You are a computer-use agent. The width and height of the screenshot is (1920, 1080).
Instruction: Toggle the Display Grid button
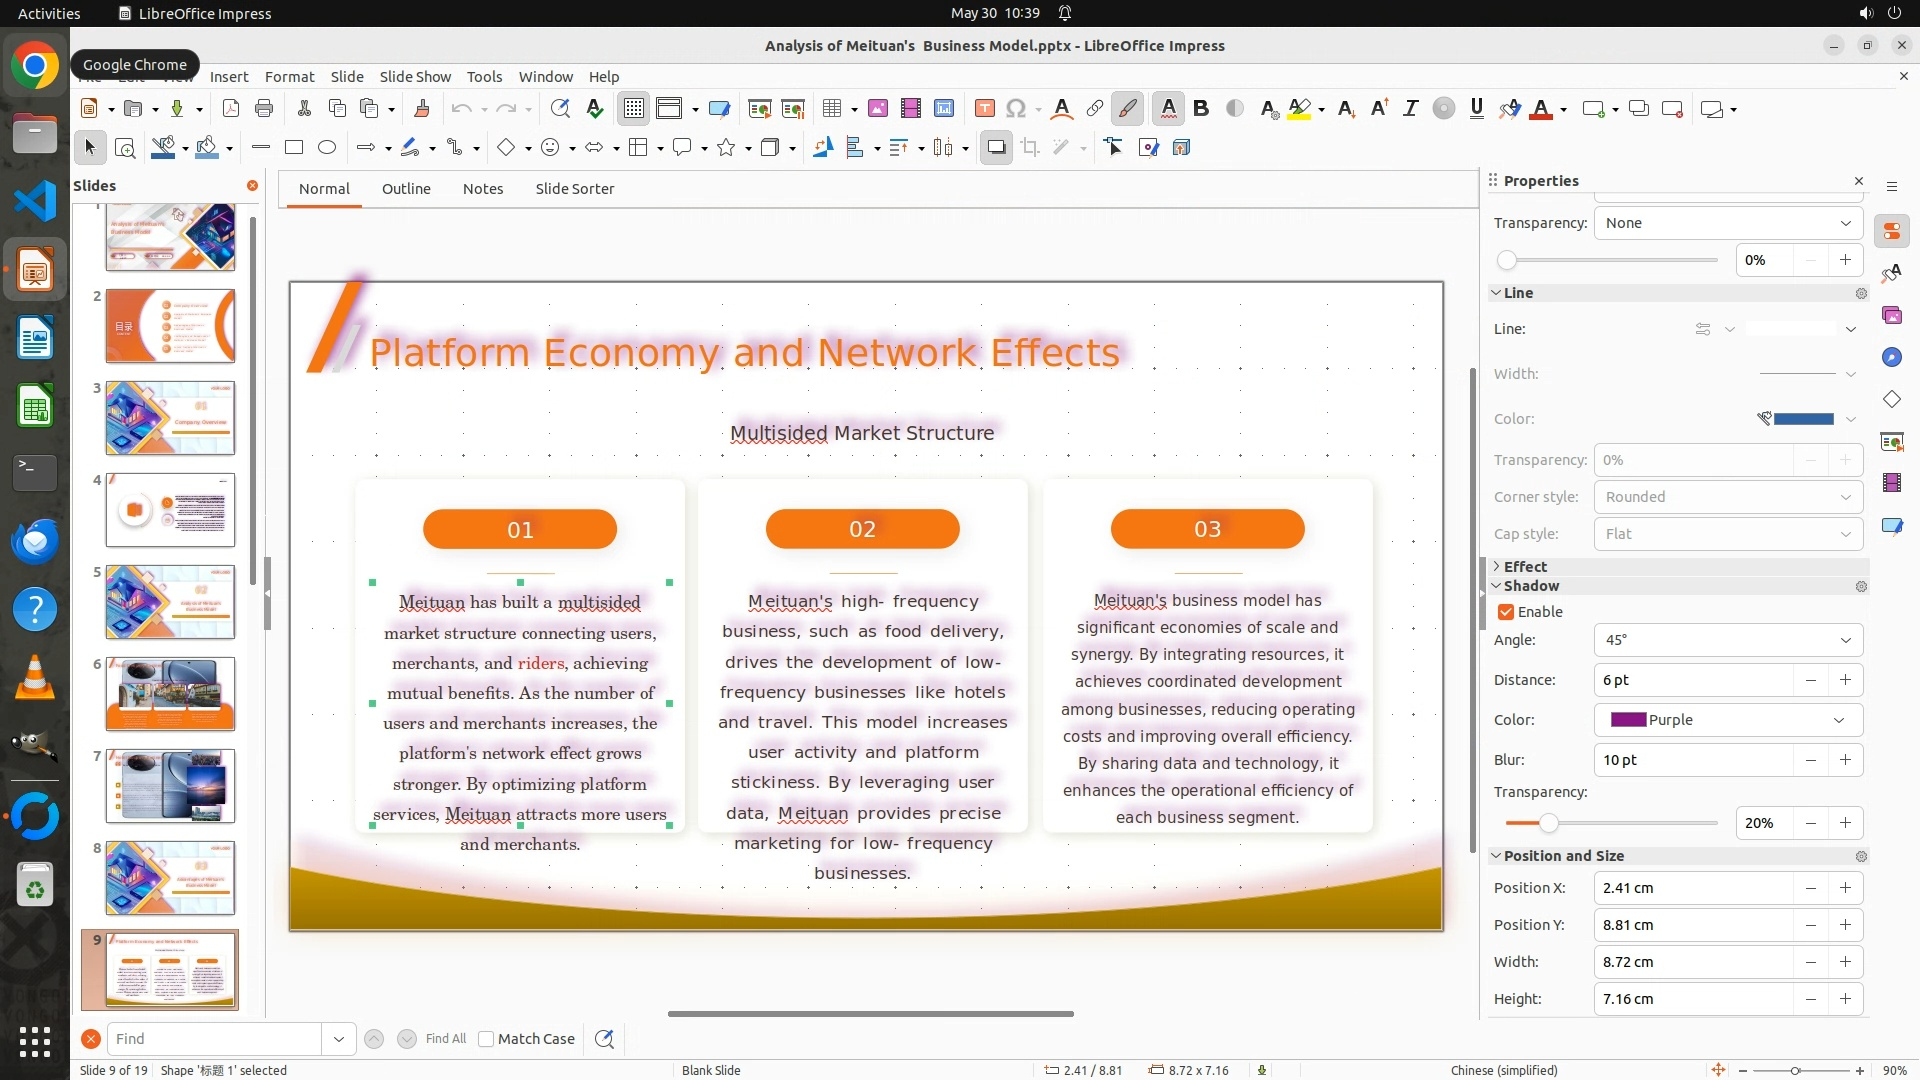point(634,109)
